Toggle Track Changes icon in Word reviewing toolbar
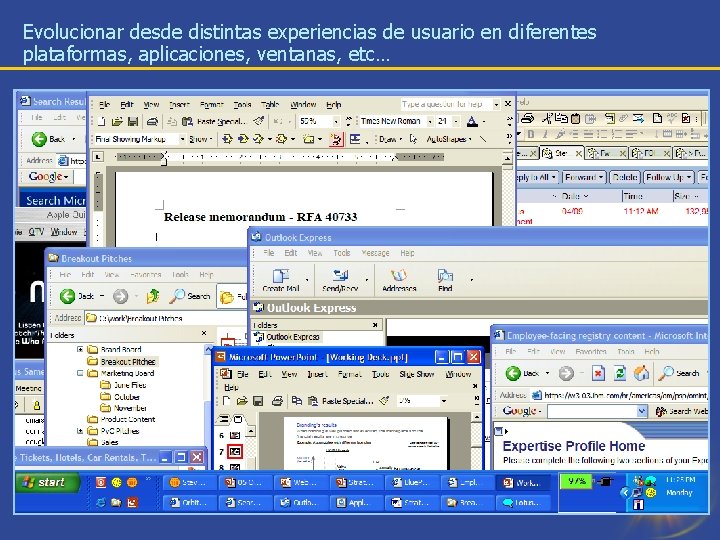720x540 pixels. [x=336, y=139]
